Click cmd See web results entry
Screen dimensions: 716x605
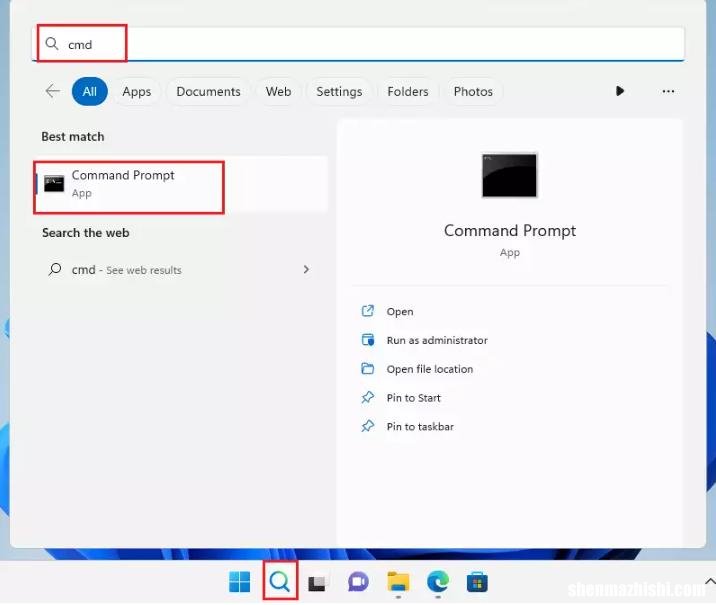click(x=181, y=270)
